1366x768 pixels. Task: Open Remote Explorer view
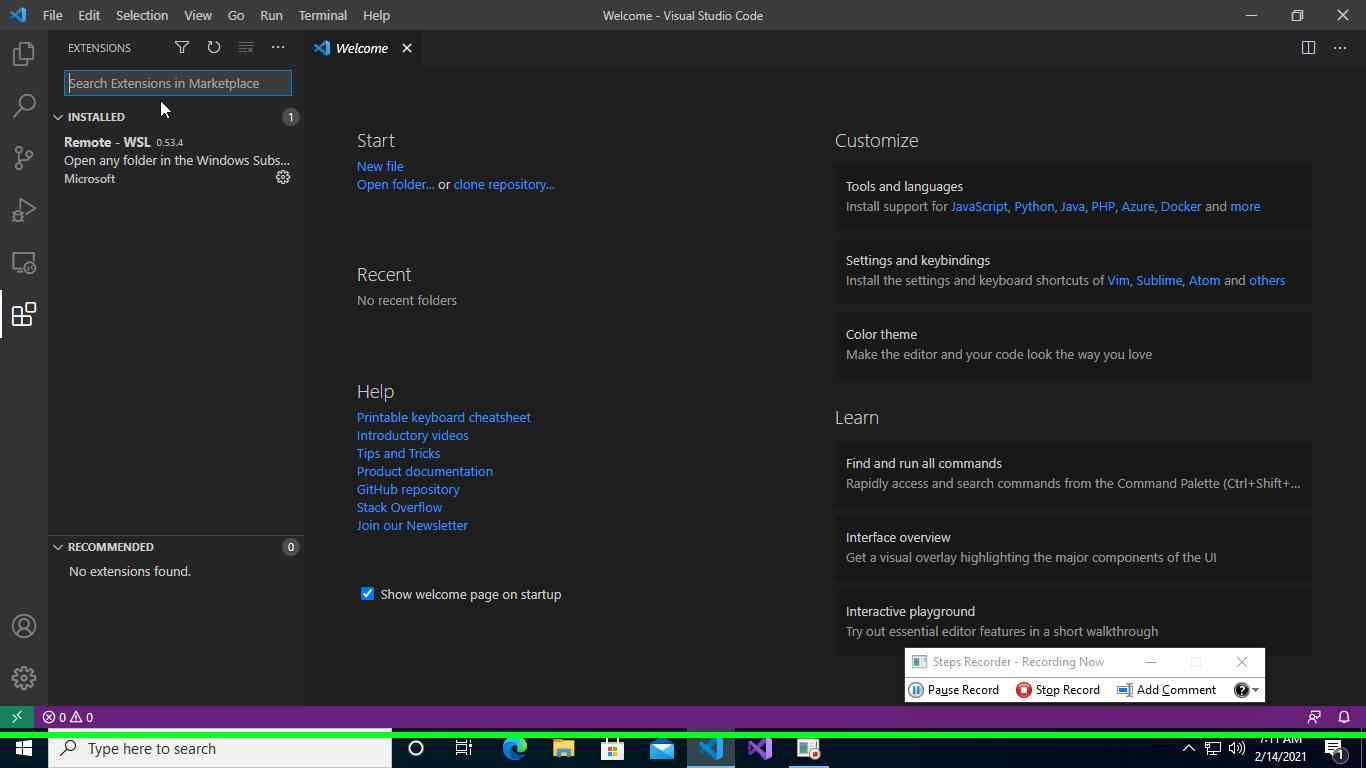24,262
